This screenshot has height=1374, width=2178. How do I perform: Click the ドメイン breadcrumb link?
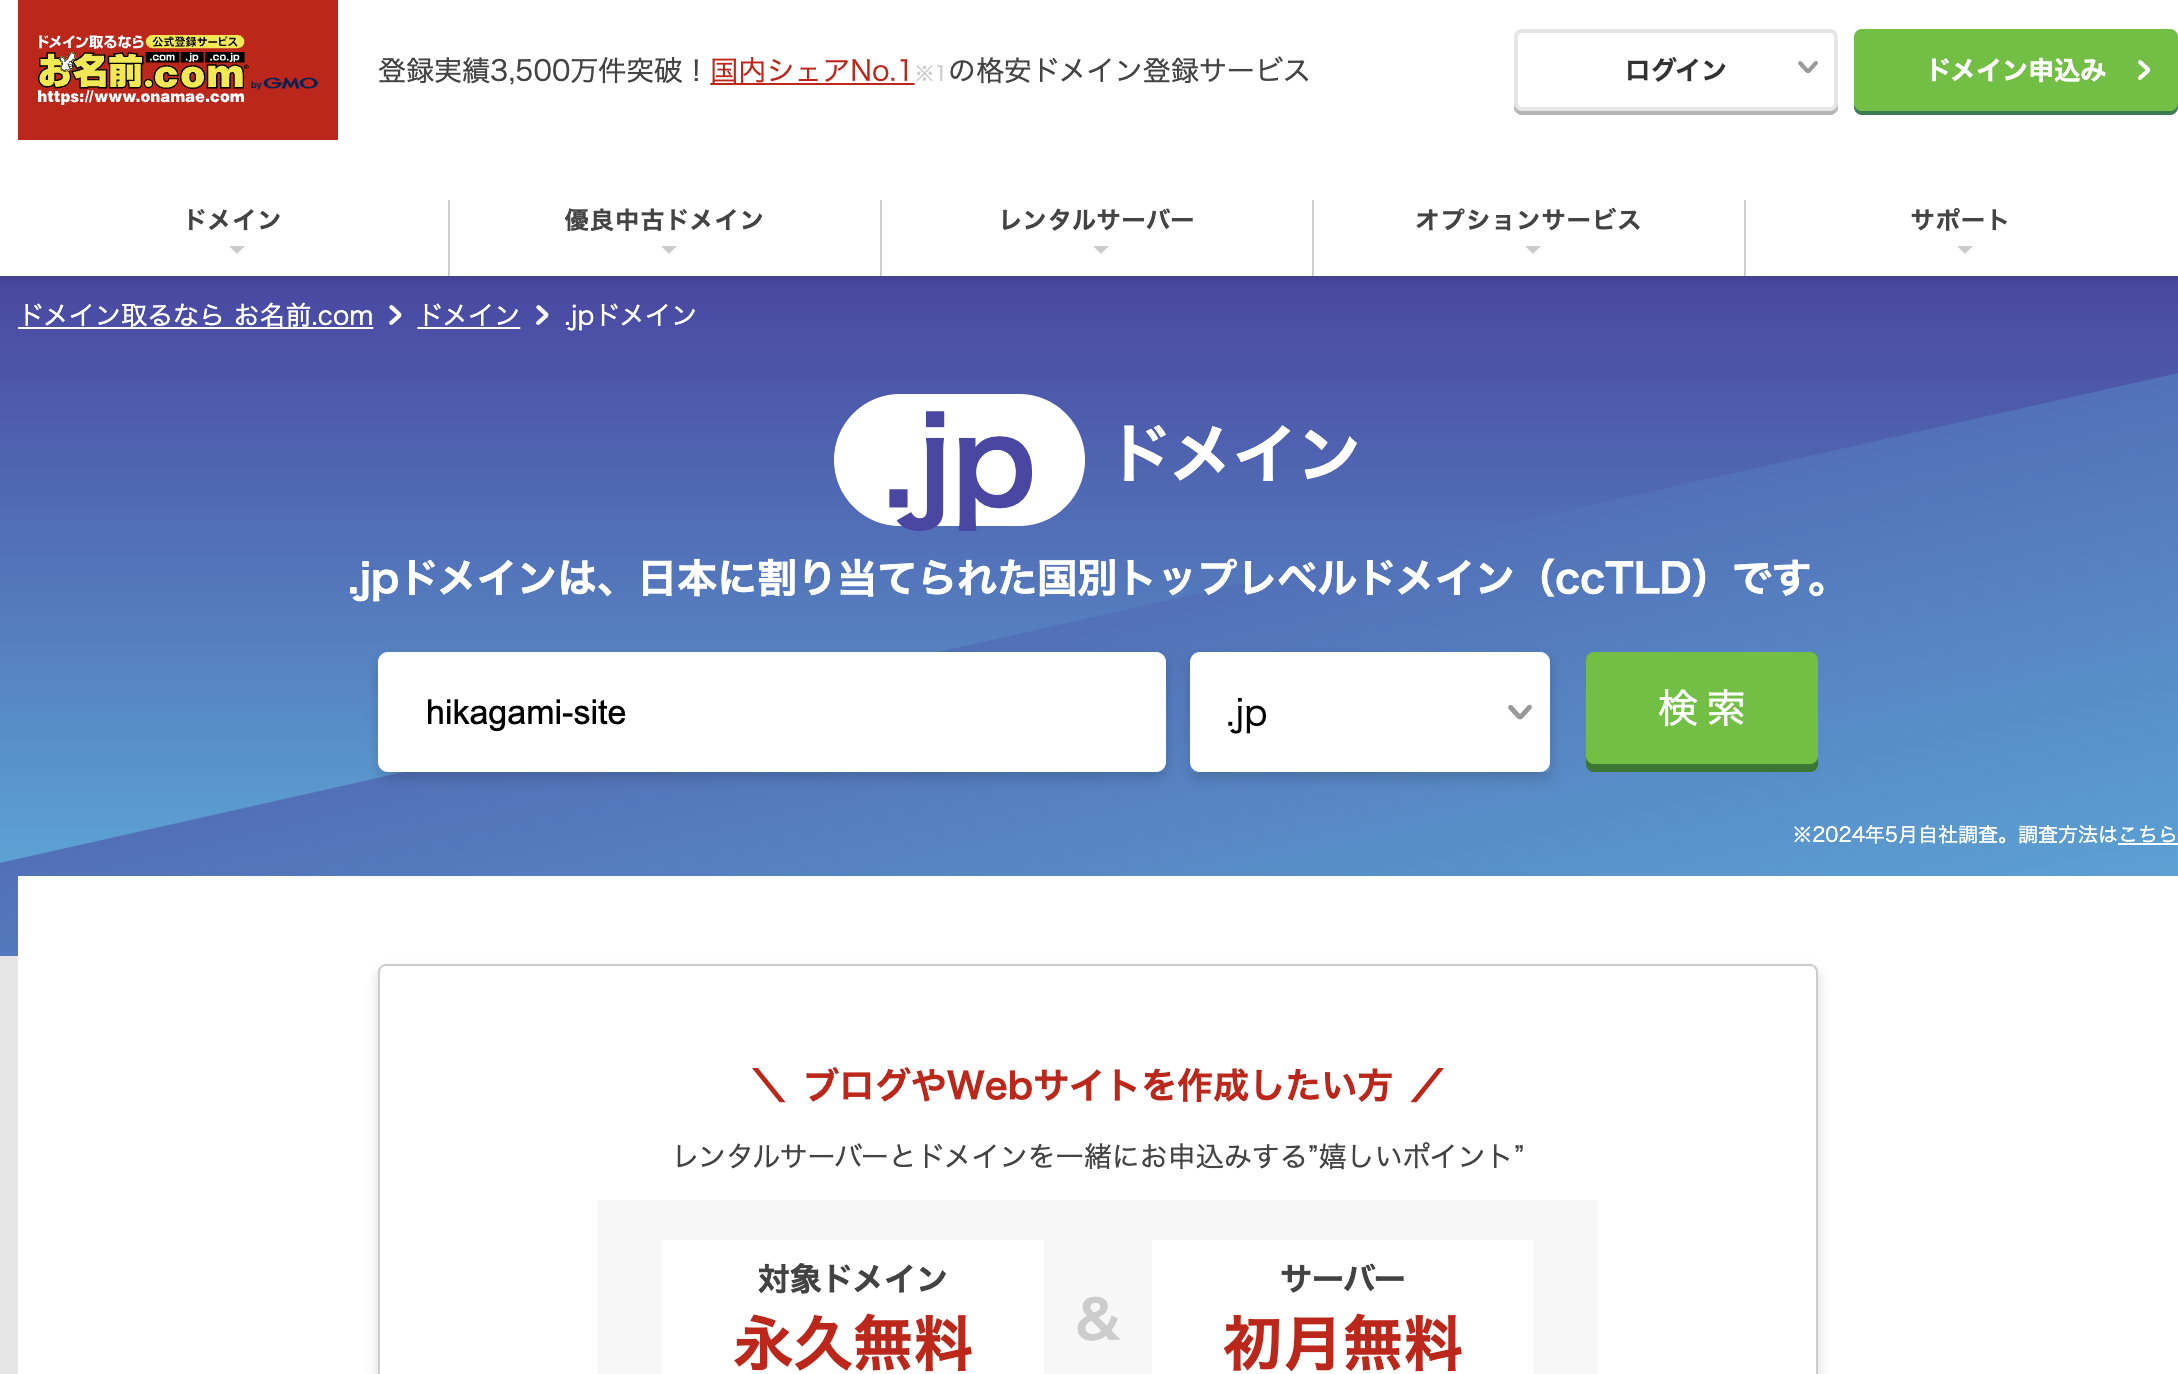pos(467,313)
